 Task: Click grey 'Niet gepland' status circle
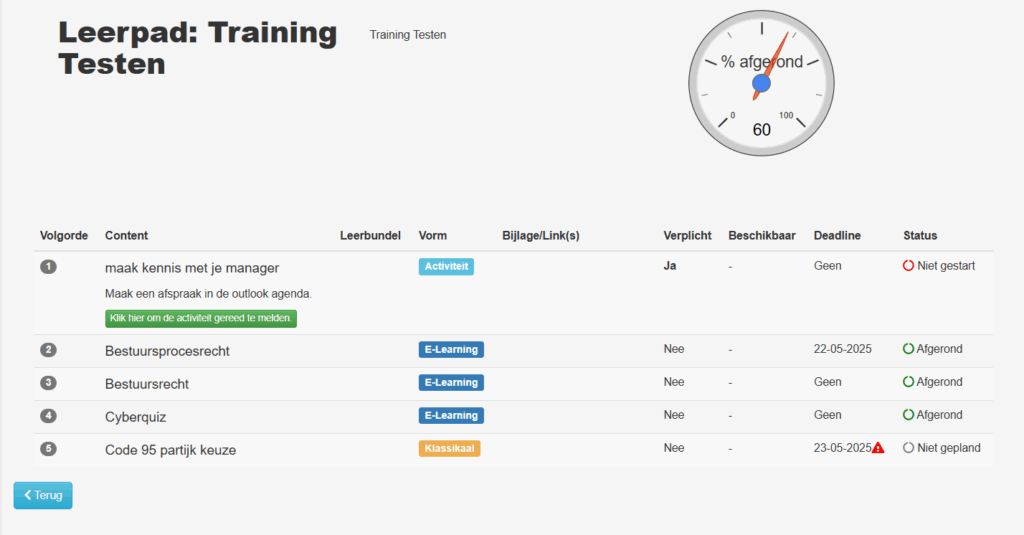[x=909, y=448]
